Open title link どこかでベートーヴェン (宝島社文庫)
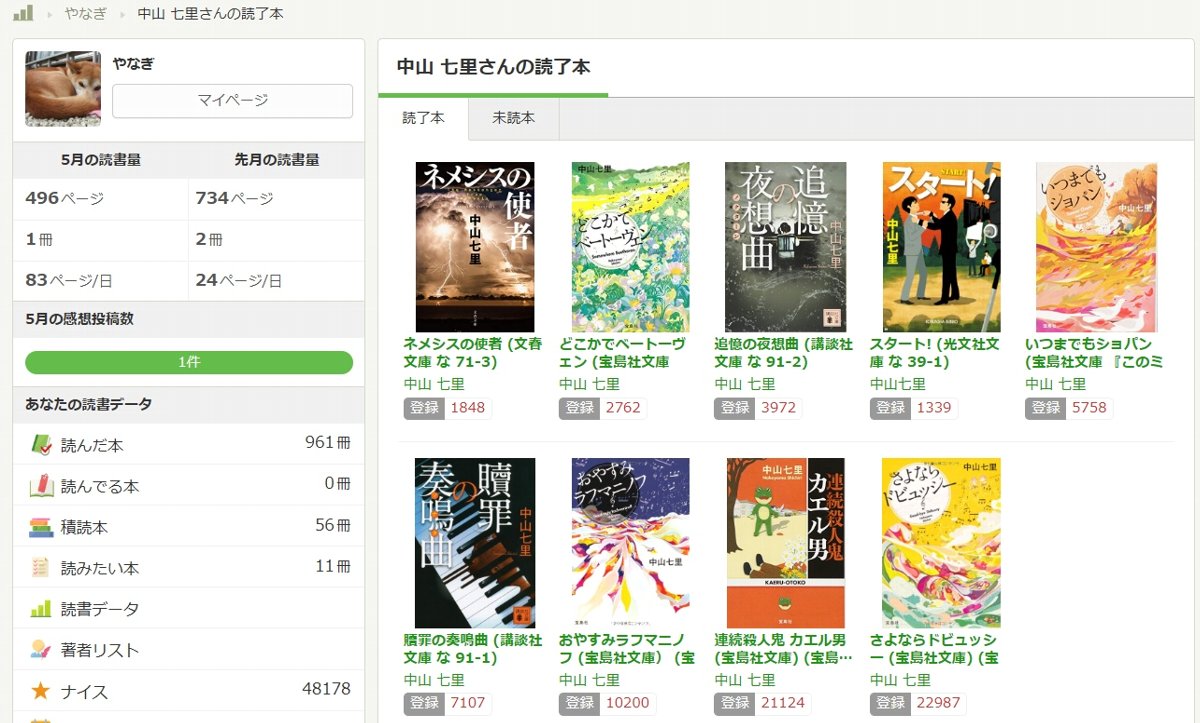 [624, 353]
